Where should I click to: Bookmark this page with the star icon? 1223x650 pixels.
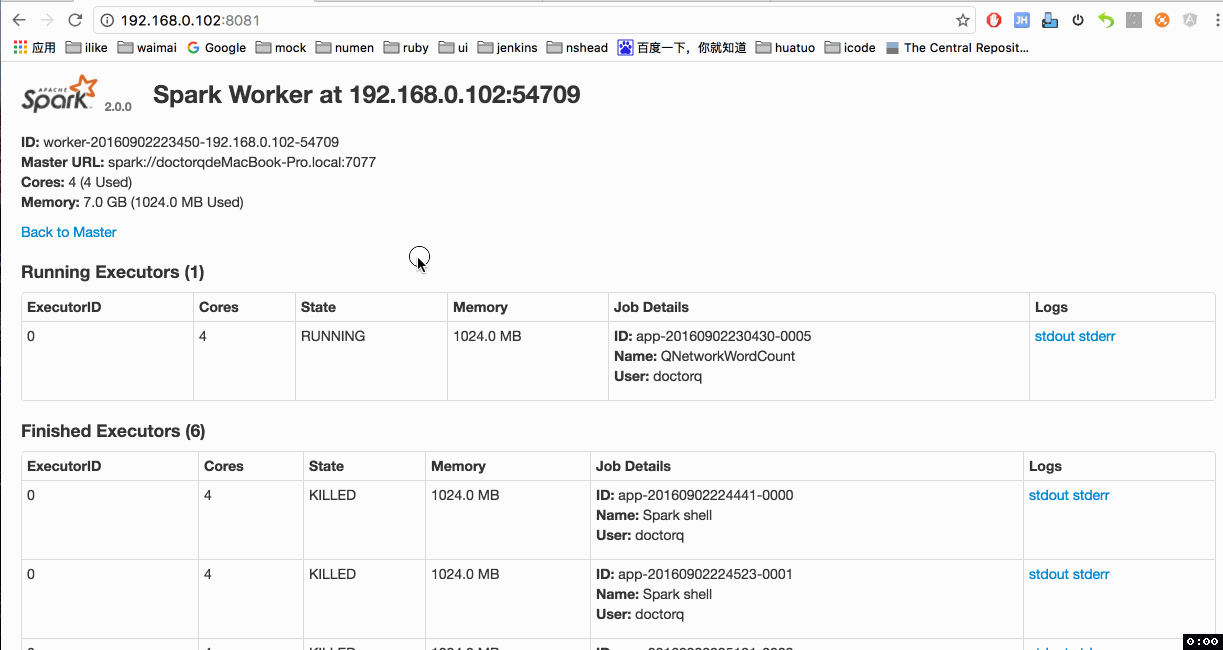click(x=963, y=20)
